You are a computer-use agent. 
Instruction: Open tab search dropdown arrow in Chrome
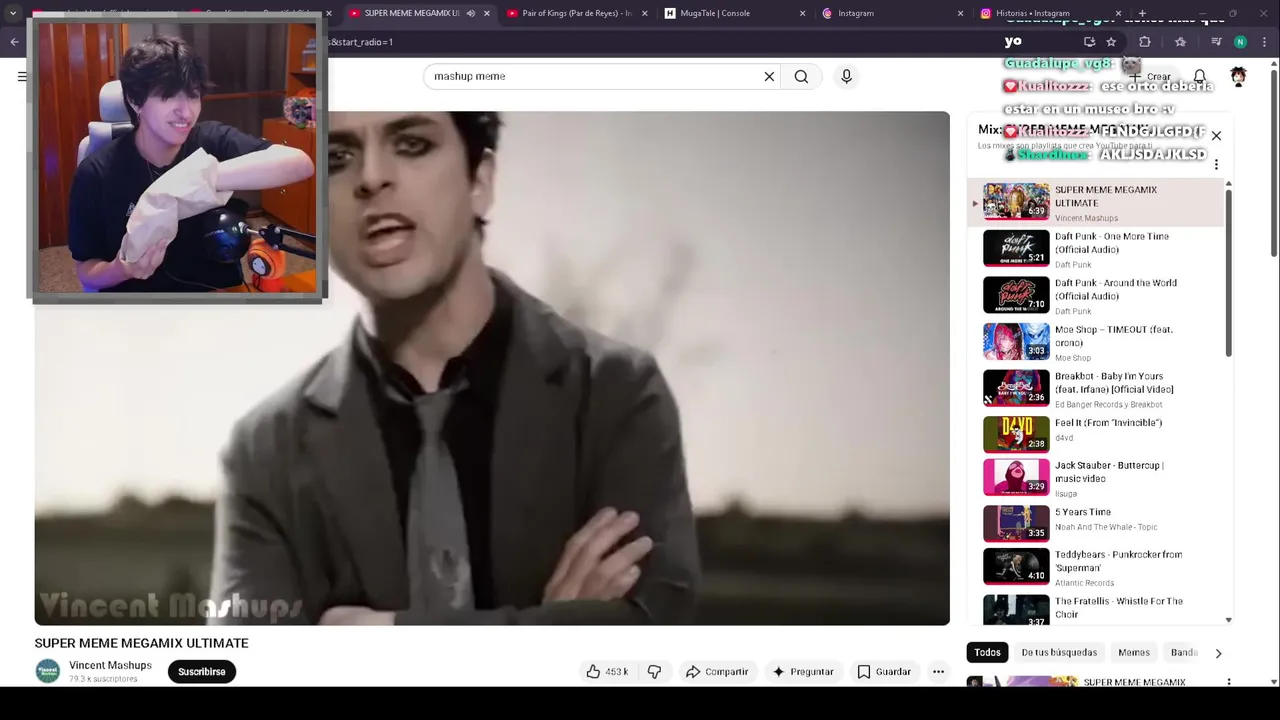tap(13, 13)
